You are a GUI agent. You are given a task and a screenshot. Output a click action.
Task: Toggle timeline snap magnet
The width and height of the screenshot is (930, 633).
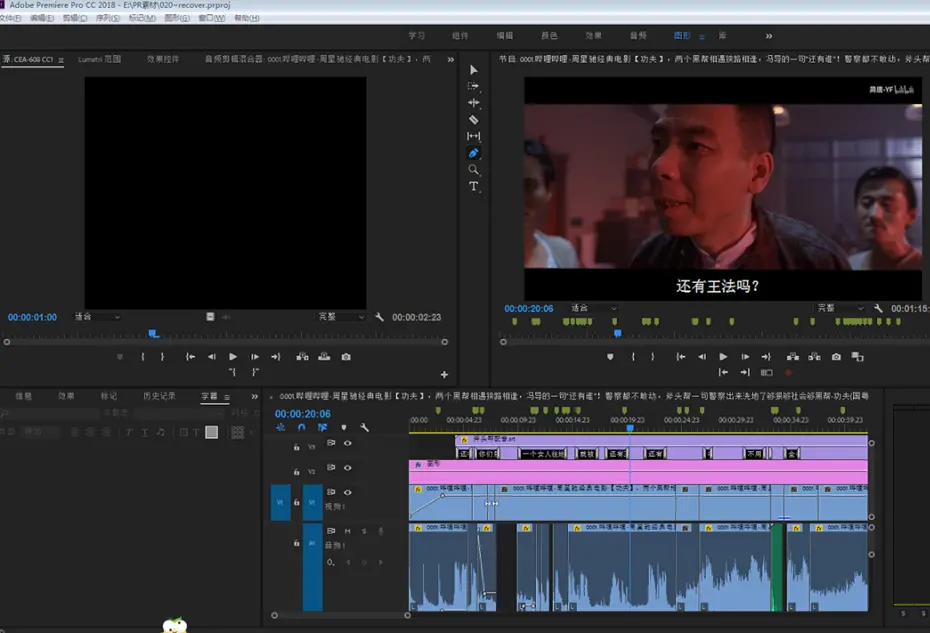[301, 427]
